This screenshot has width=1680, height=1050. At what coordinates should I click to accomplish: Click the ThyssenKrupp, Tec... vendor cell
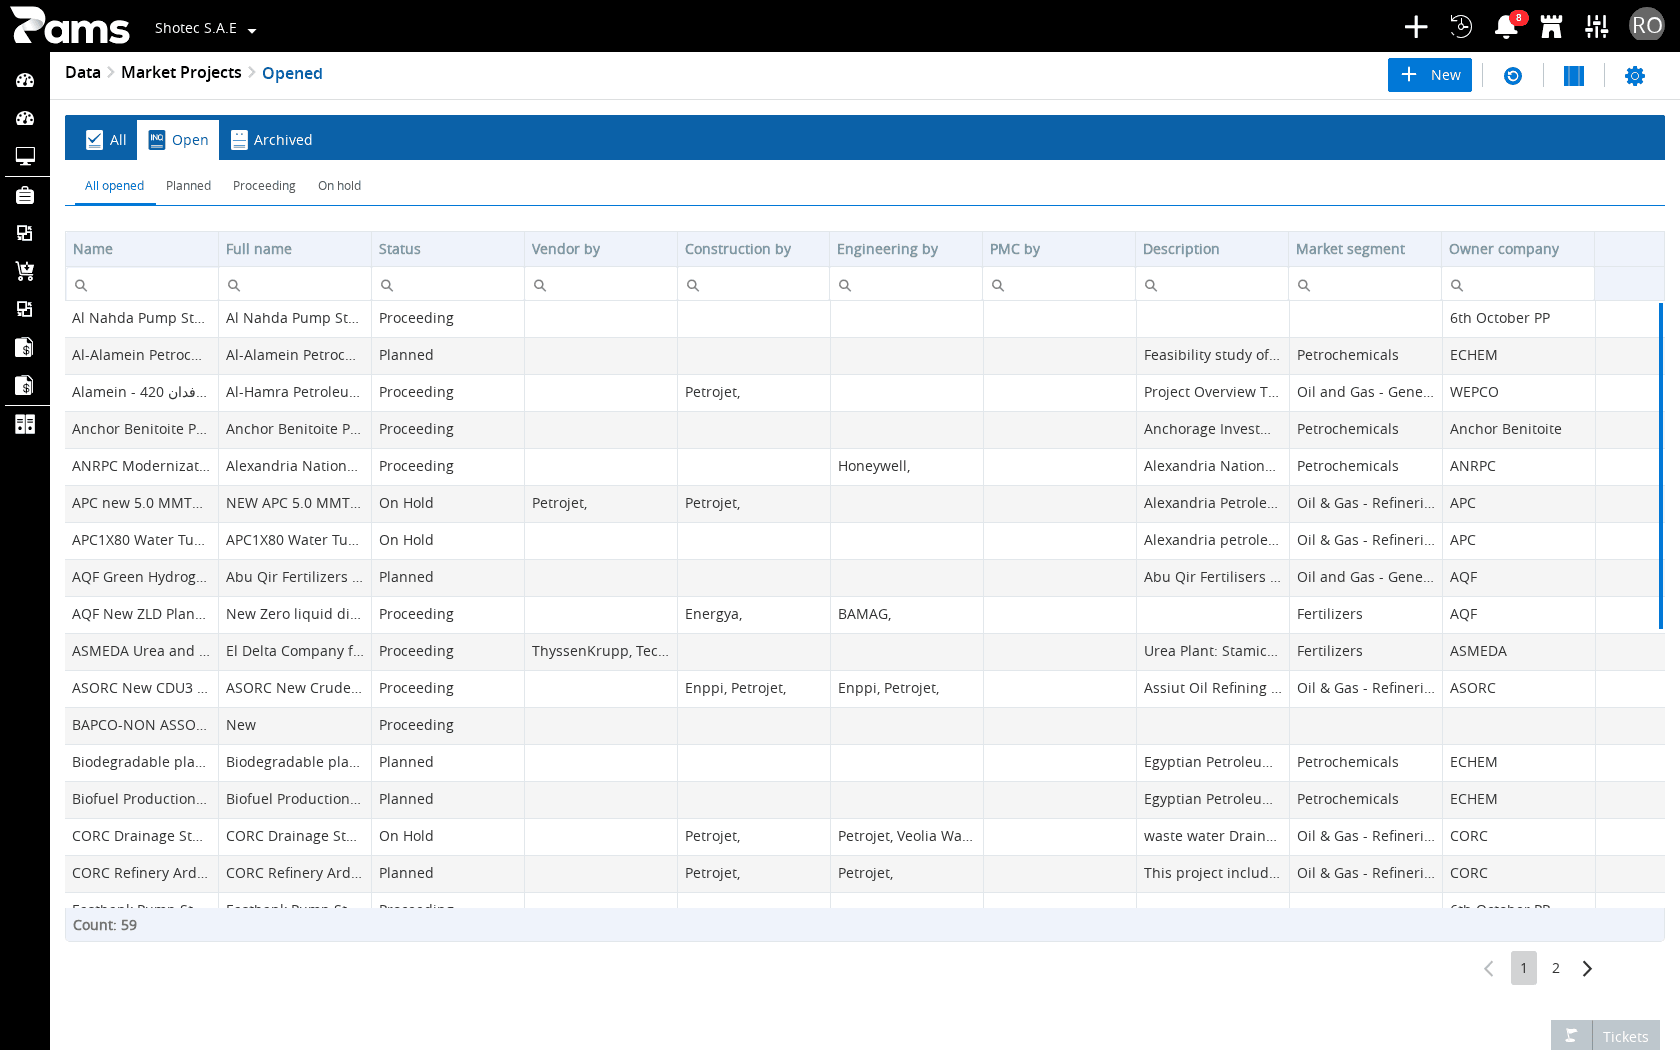[601, 651]
